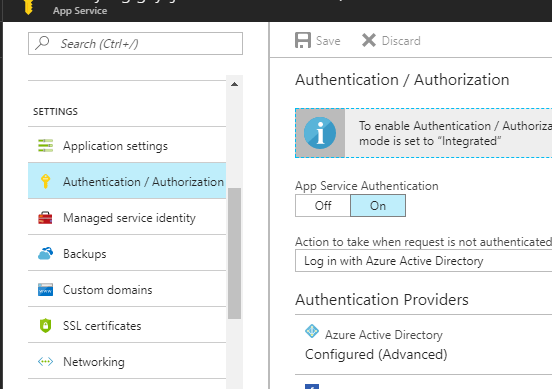Switch App Service Authentication to Off
This screenshot has width=552, height=389.
[323, 206]
